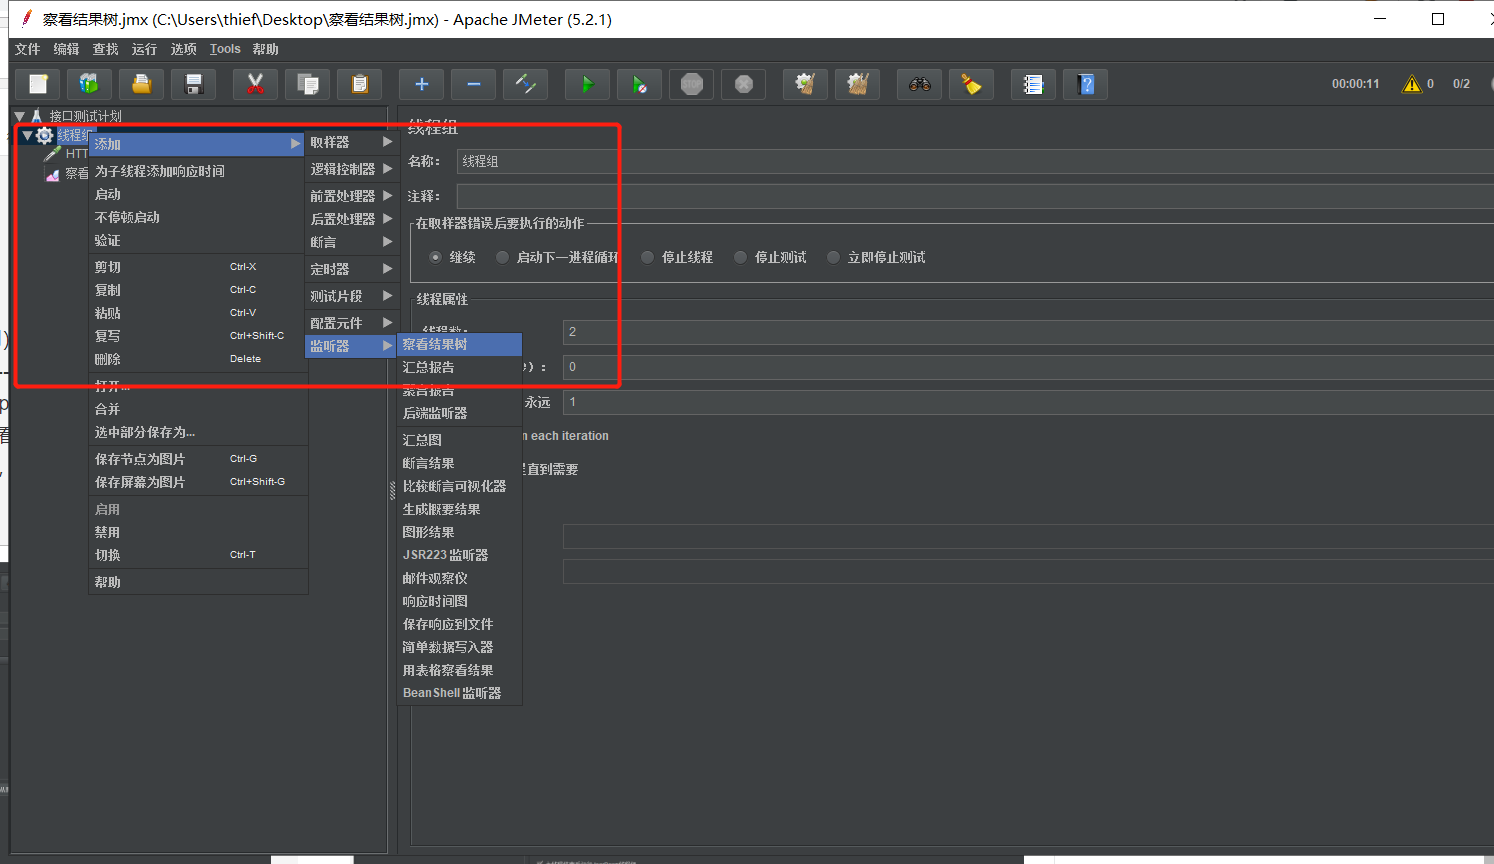Click 保存节点为图片 context entry
This screenshot has height=864, width=1494.
pyautogui.click(x=198, y=459)
